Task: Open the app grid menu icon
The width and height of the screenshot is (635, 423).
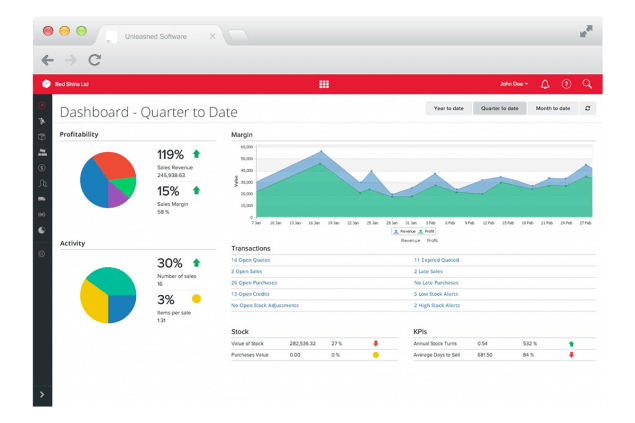Action: 324,84
